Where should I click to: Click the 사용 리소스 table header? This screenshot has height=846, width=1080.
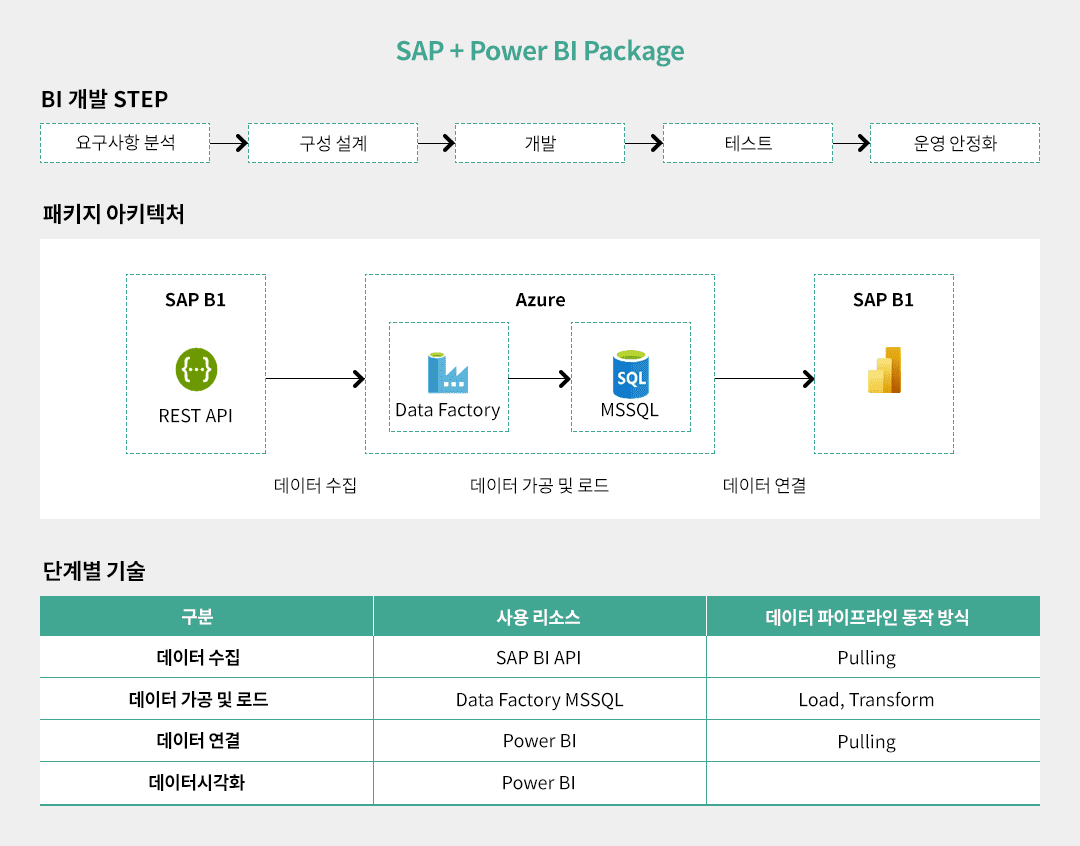[x=539, y=617]
